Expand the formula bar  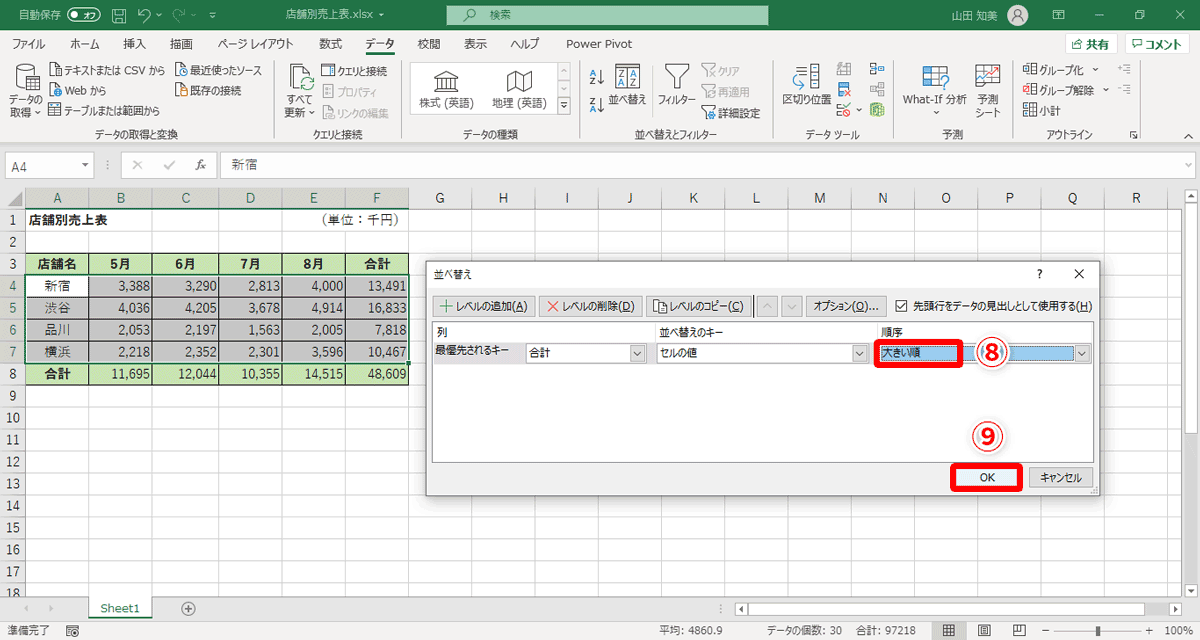(1187, 165)
